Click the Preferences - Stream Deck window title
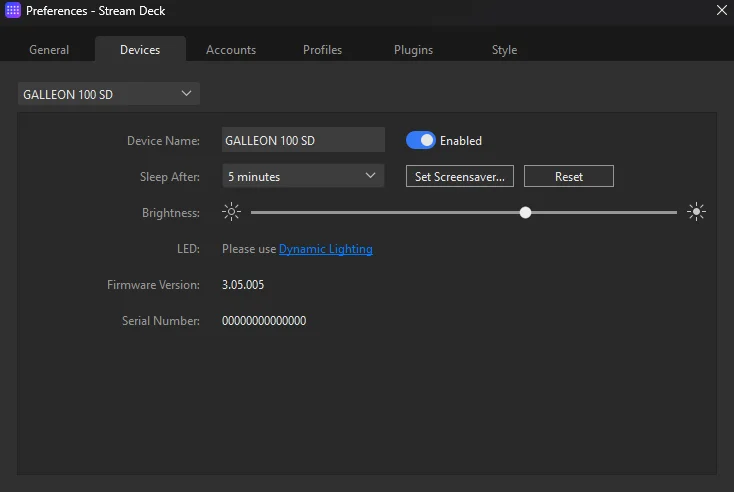The width and height of the screenshot is (734, 492). [95, 10]
